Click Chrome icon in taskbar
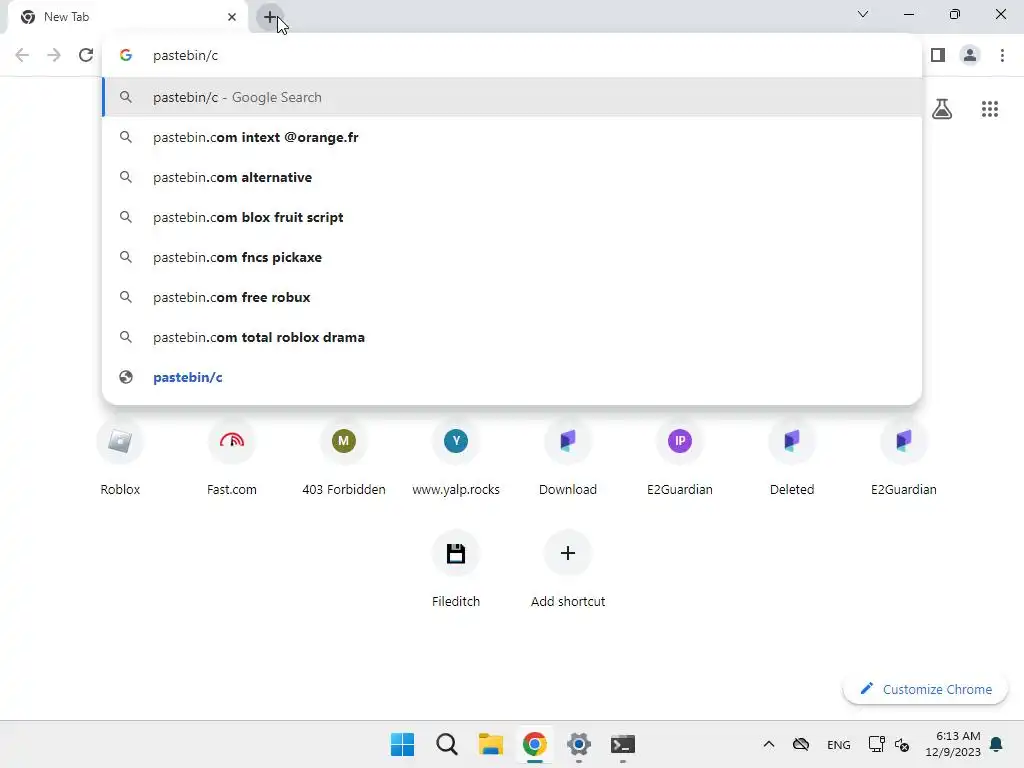Viewport: 1024px width, 768px height. [534, 744]
